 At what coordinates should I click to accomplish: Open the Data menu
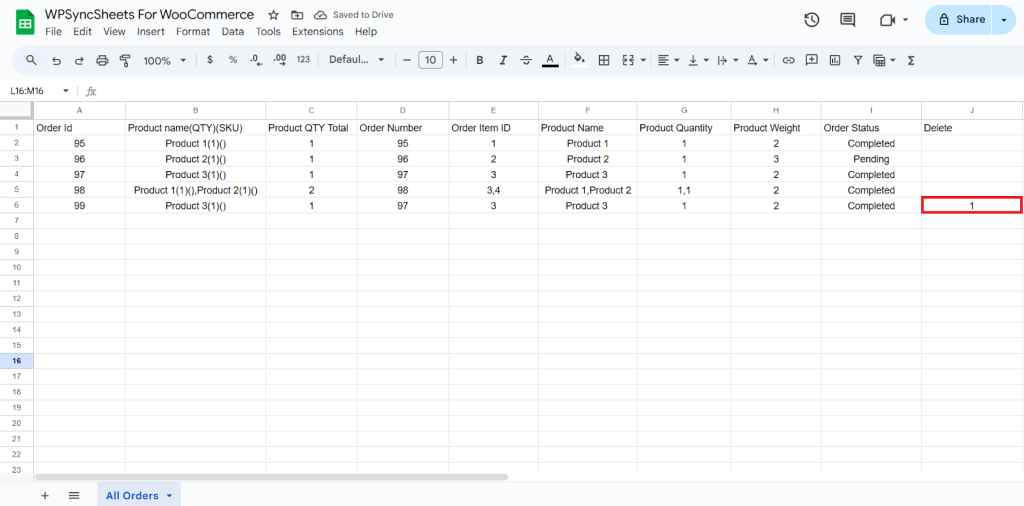pyautogui.click(x=232, y=31)
